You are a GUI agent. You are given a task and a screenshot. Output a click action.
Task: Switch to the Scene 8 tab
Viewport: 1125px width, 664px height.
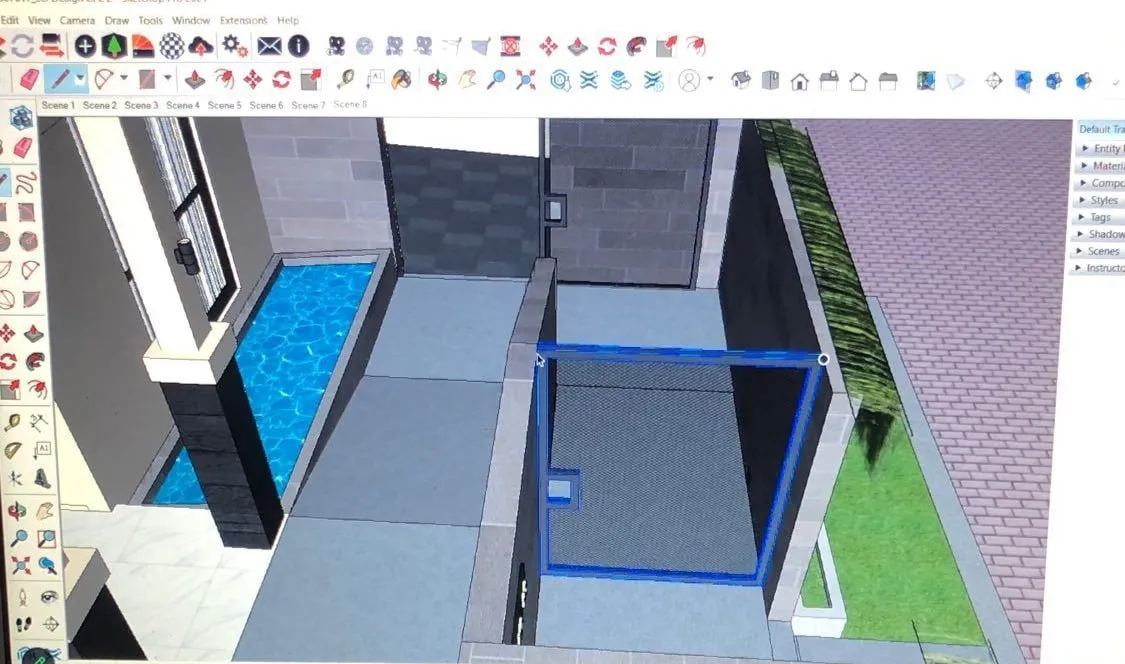tap(349, 104)
